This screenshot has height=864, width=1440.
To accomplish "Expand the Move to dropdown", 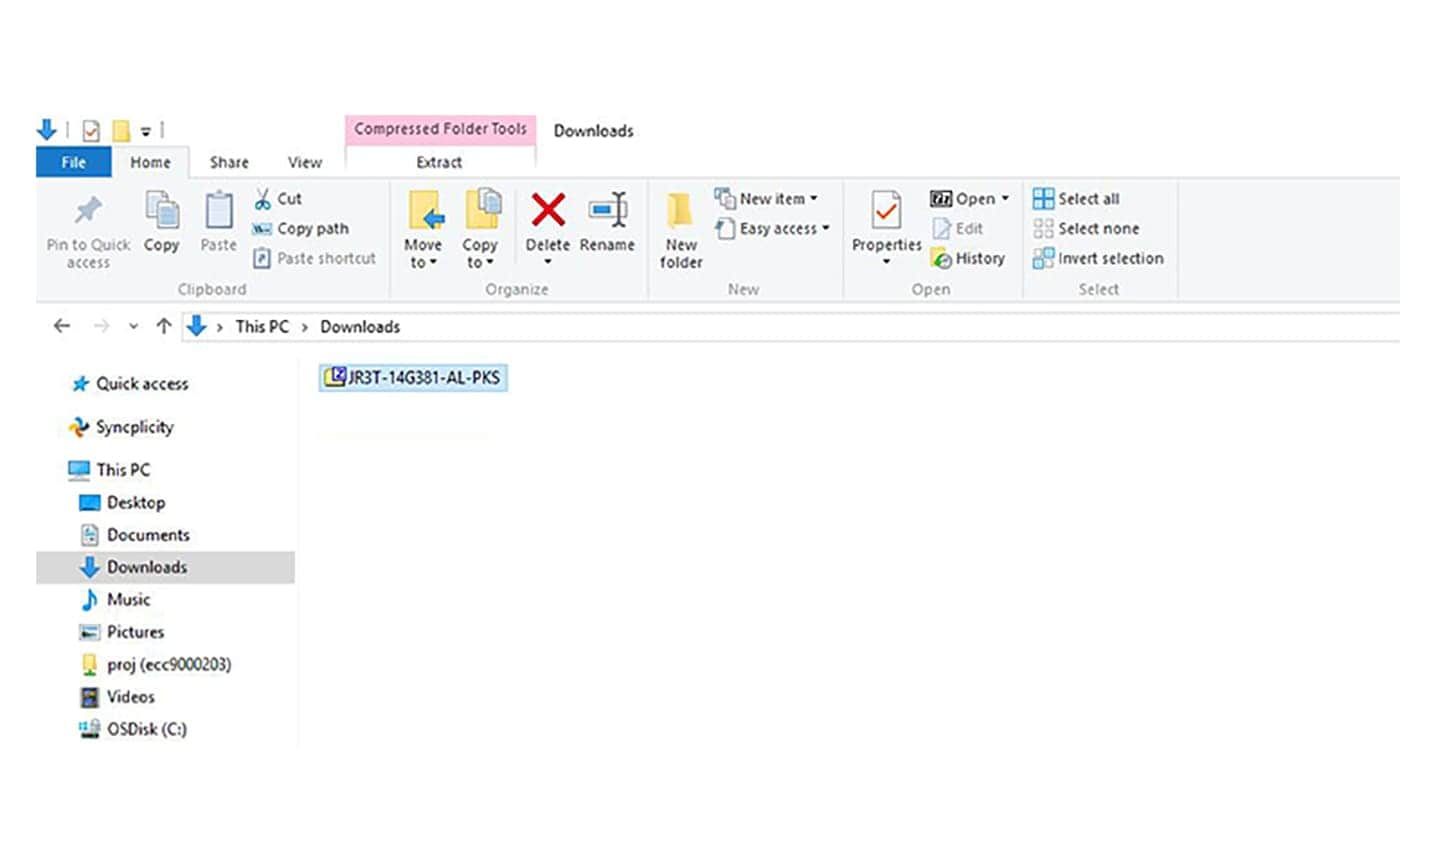I will (423, 252).
